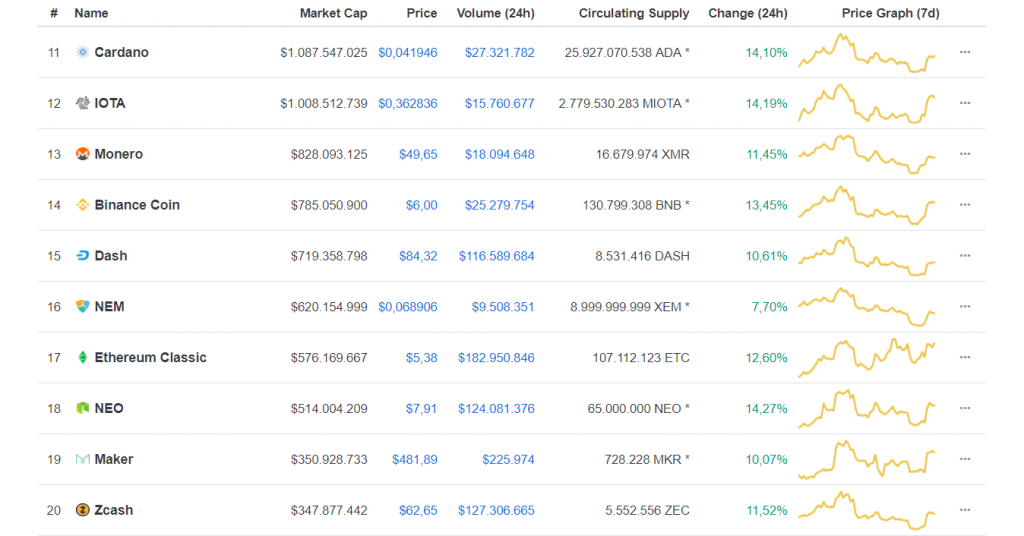
Task: Click Monero supply 16.679.974 XMR
Action: (643, 155)
